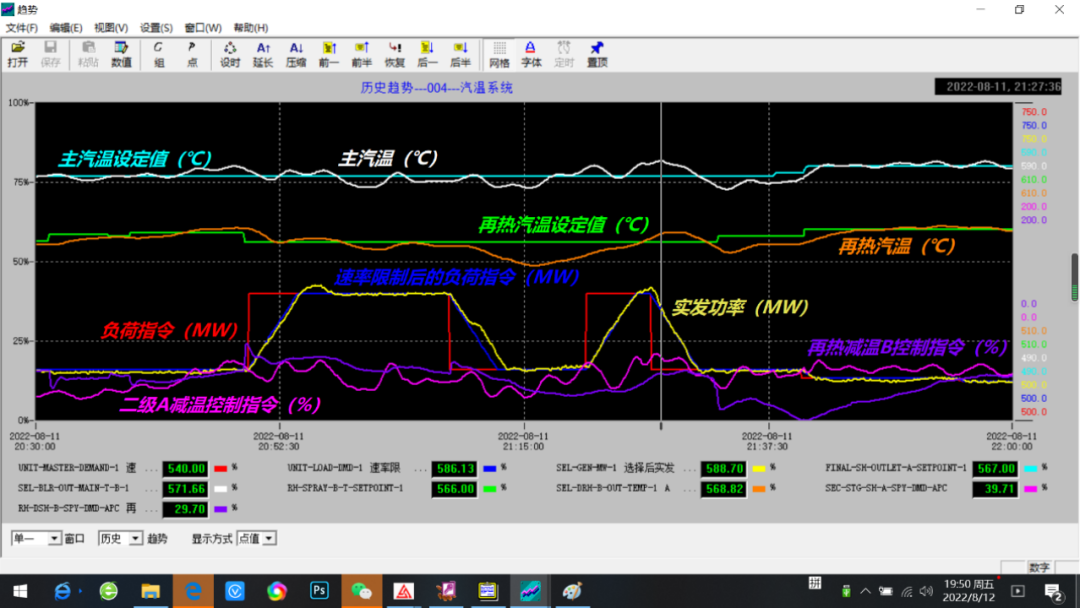Select the 组 (Group) toolbar icon
The image size is (1080, 608).
point(159,54)
